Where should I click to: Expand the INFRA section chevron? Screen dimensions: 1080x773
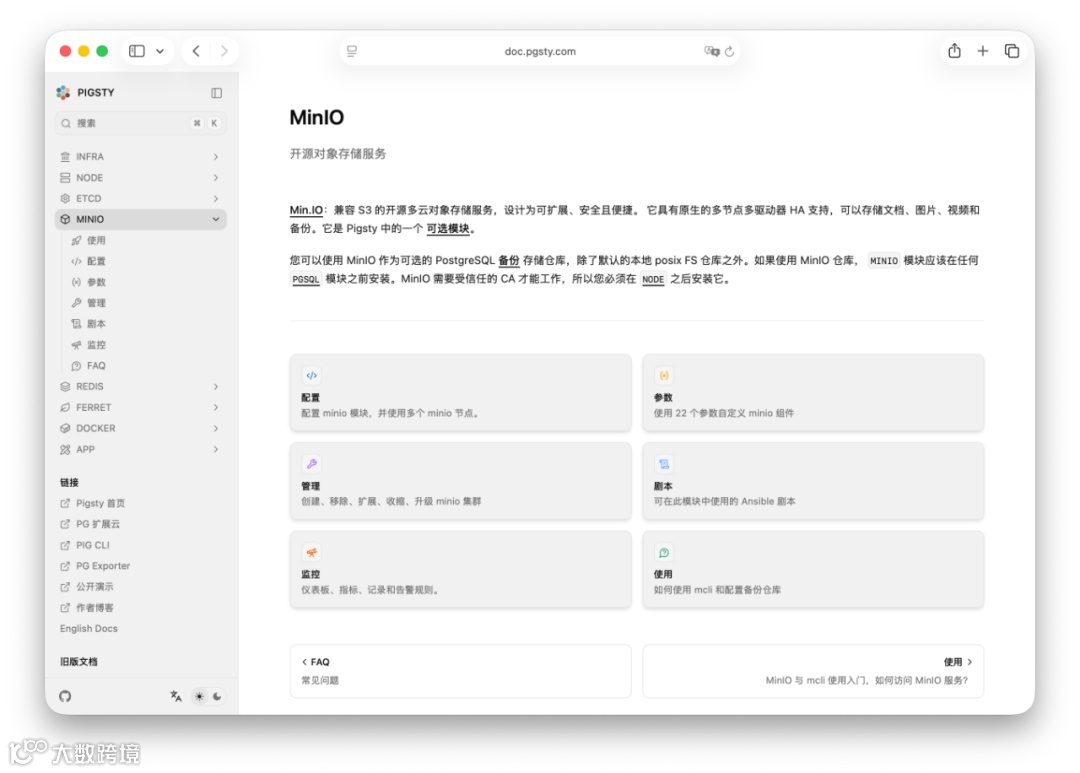coord(216,157)
